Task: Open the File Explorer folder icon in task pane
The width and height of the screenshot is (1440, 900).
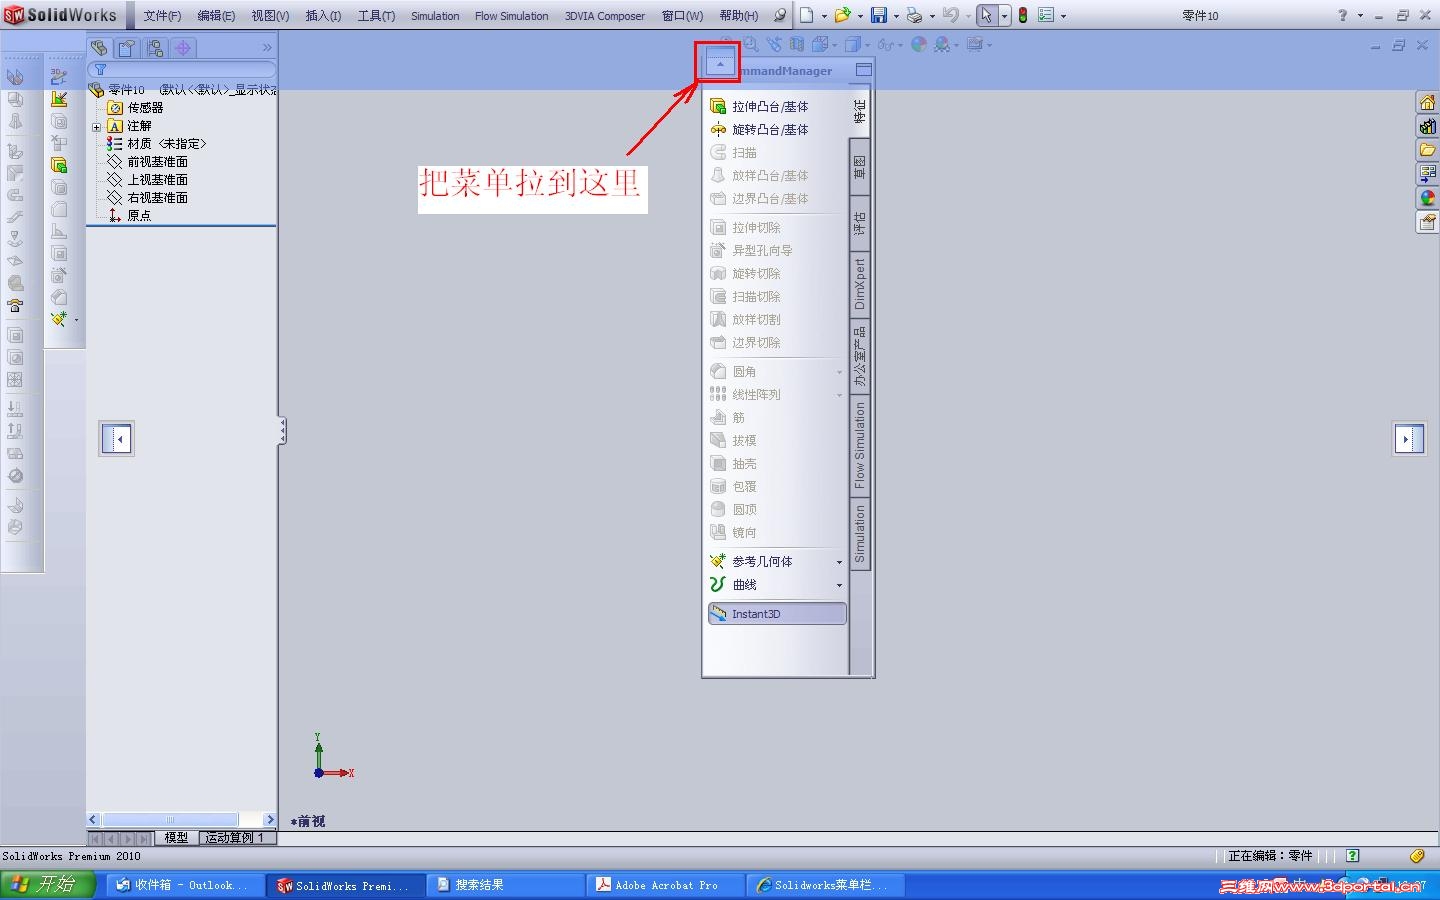Action: tap(1427, 150)
